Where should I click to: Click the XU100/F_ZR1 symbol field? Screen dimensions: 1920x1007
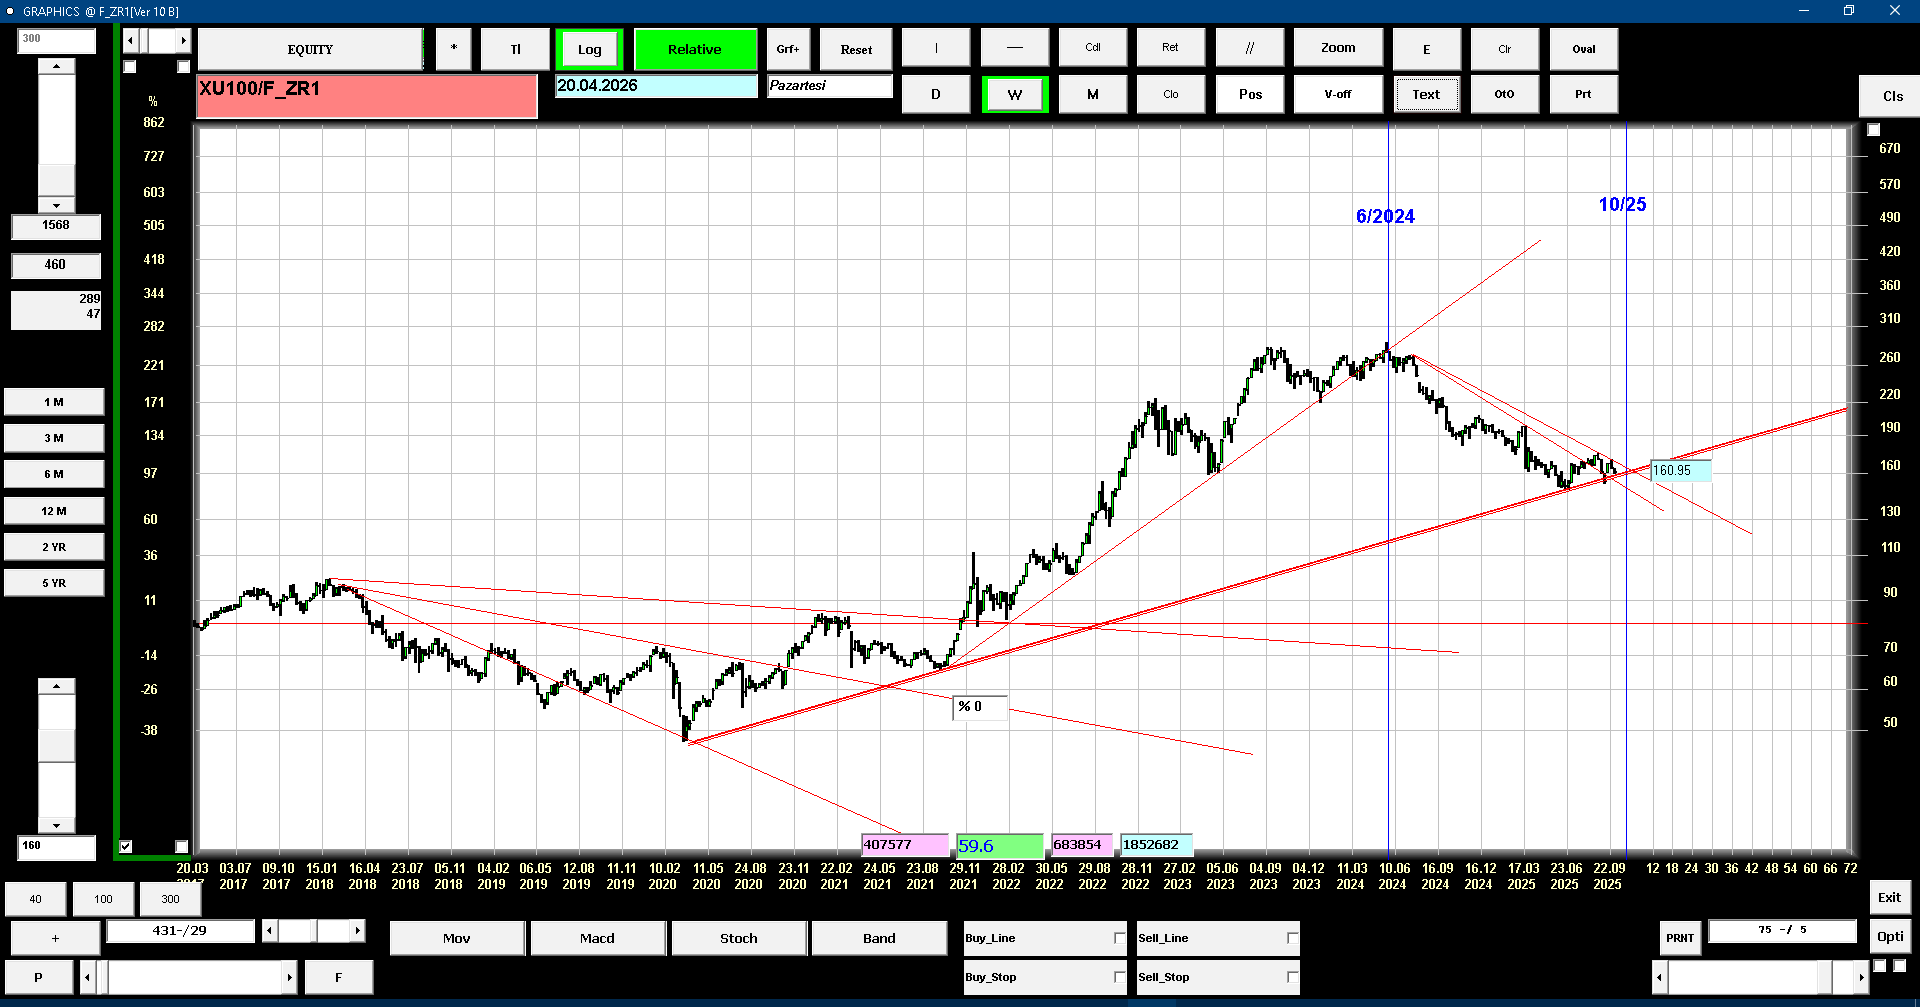[x=367, y=96]
